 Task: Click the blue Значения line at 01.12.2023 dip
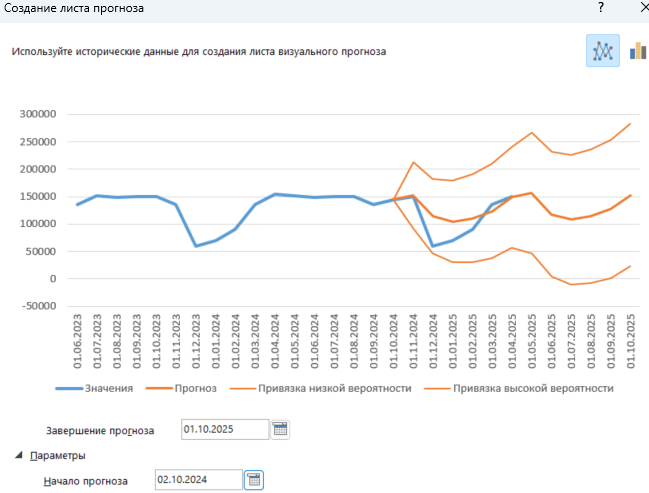point(196,246)
